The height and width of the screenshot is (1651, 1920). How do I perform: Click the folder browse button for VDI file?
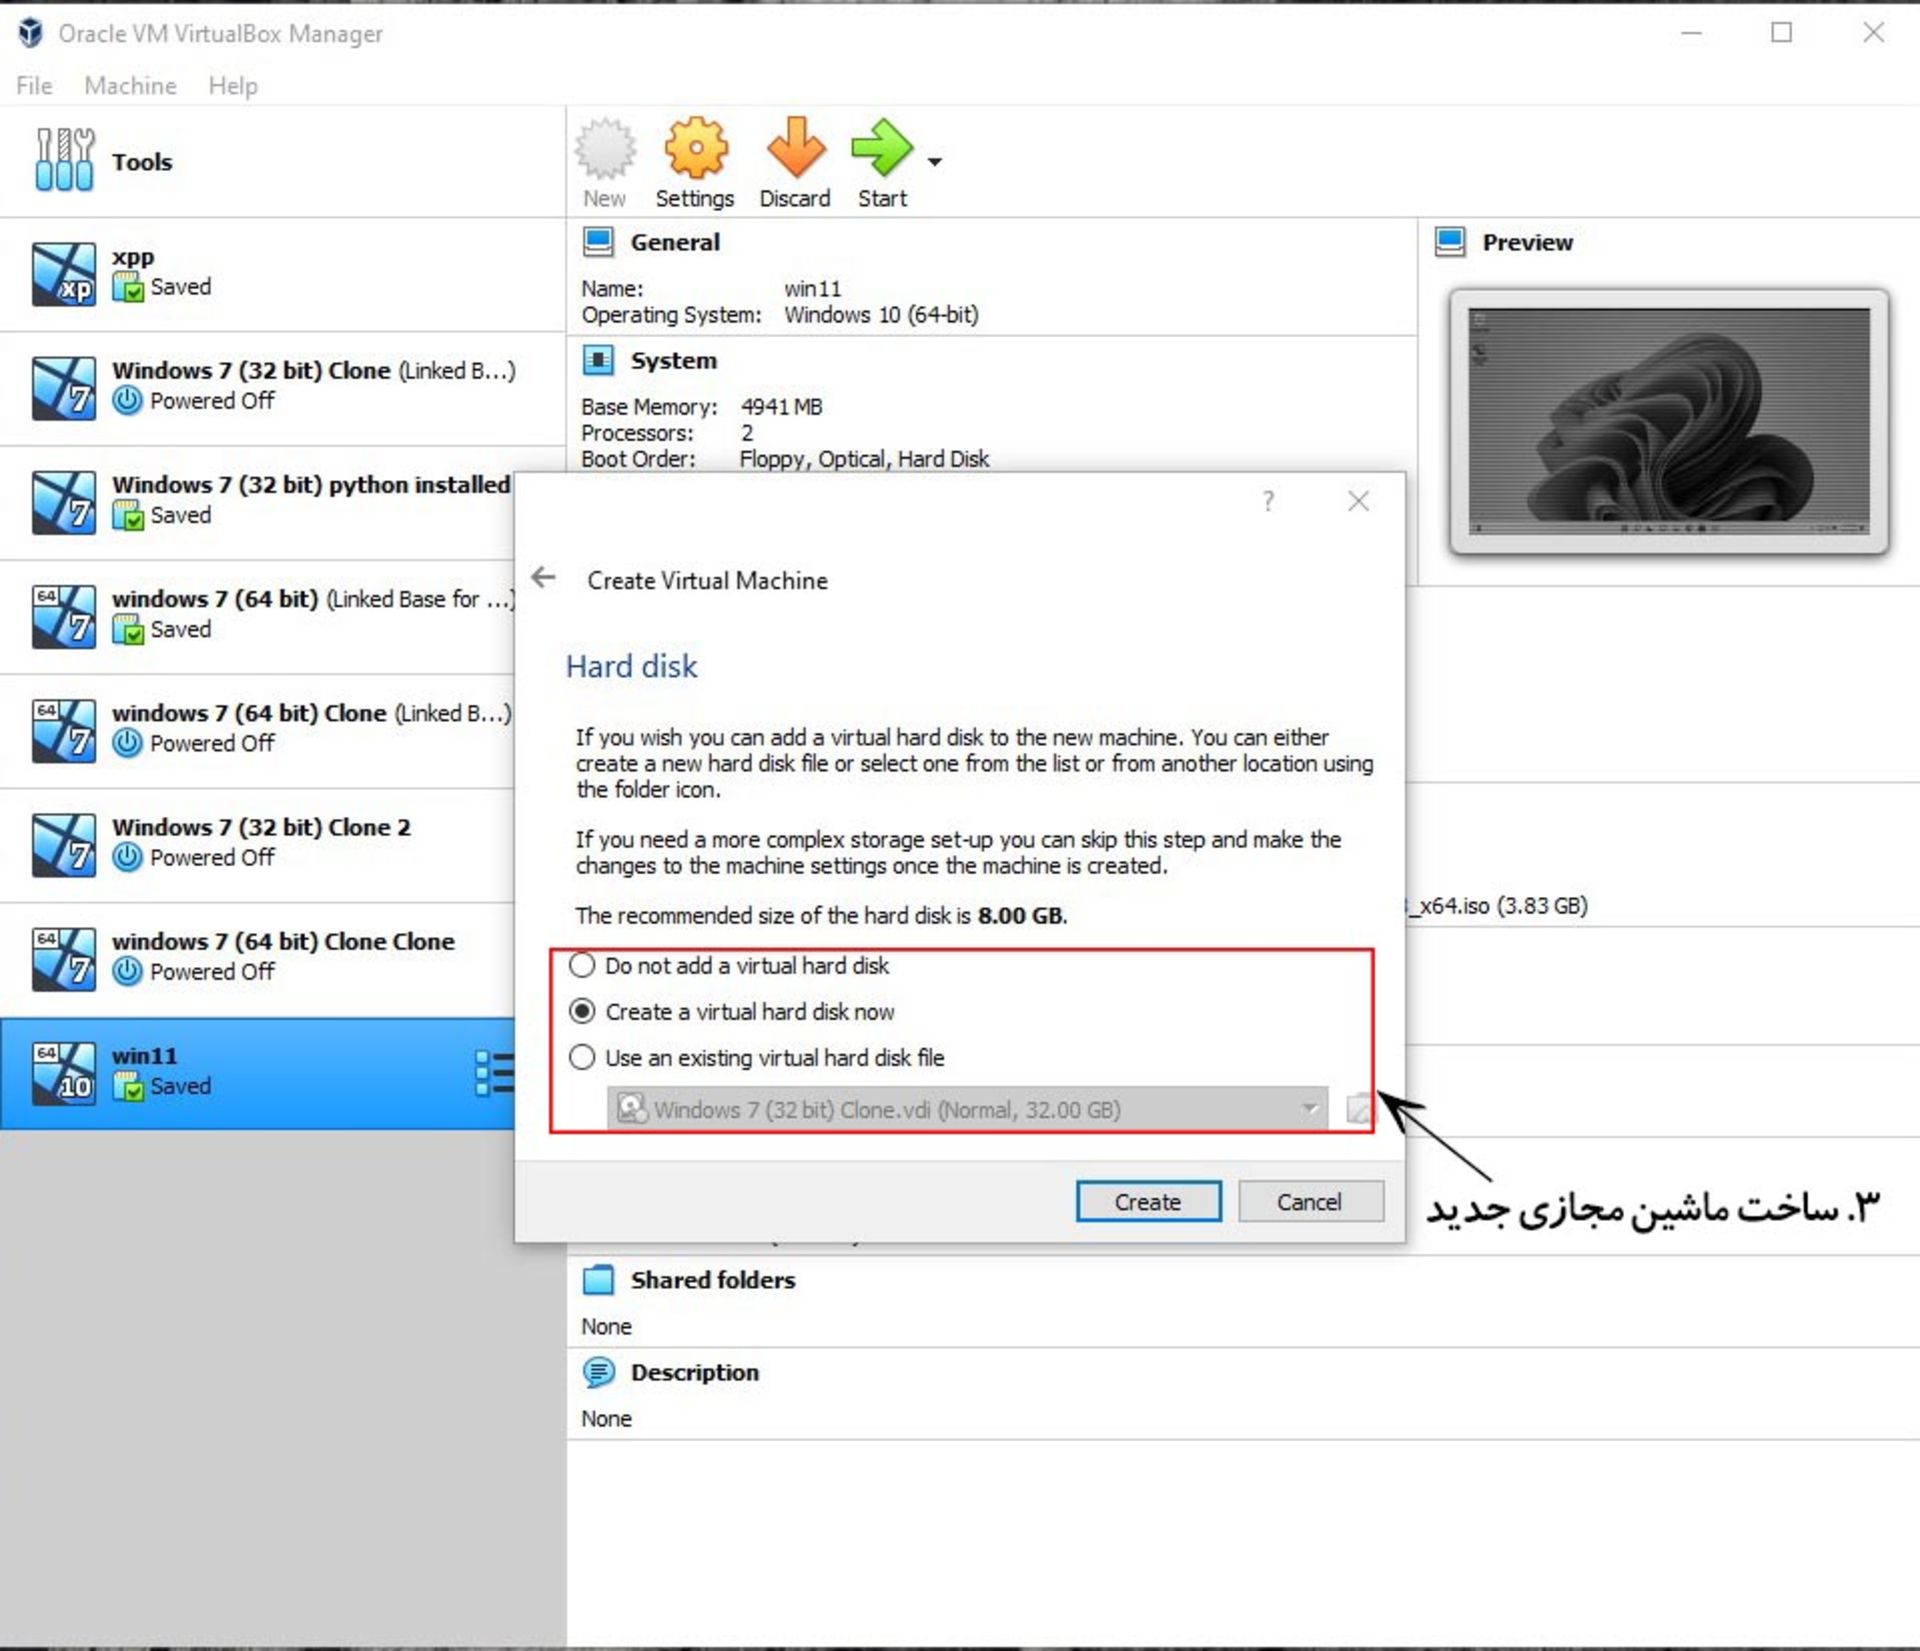pyautogui.click(x=1357, y=1109)
